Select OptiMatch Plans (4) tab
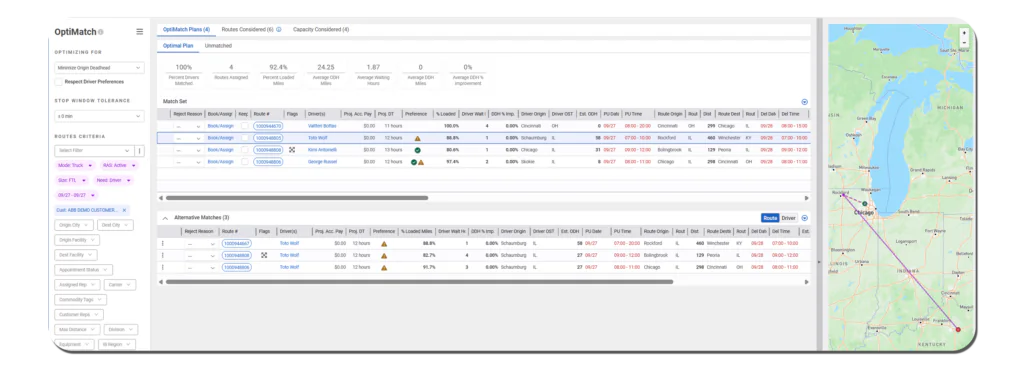This screenshot has height=368, width=1024. coord(186,29)
